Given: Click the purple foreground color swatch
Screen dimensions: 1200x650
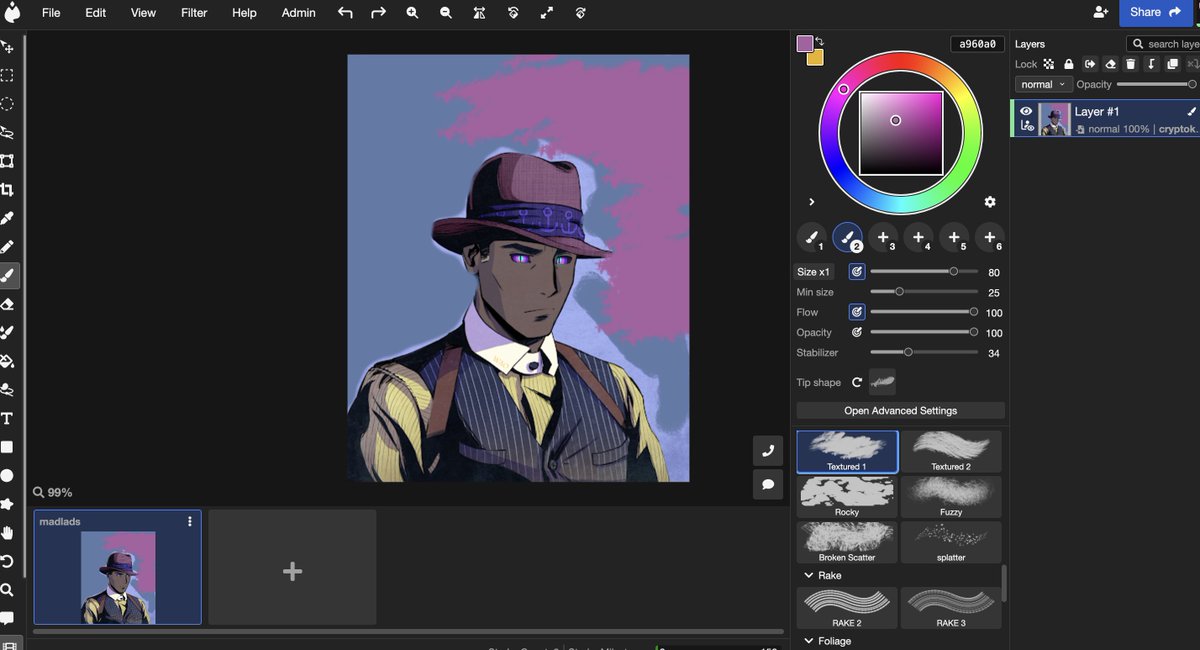Looking at the screenshot, I should click(805, 43).
